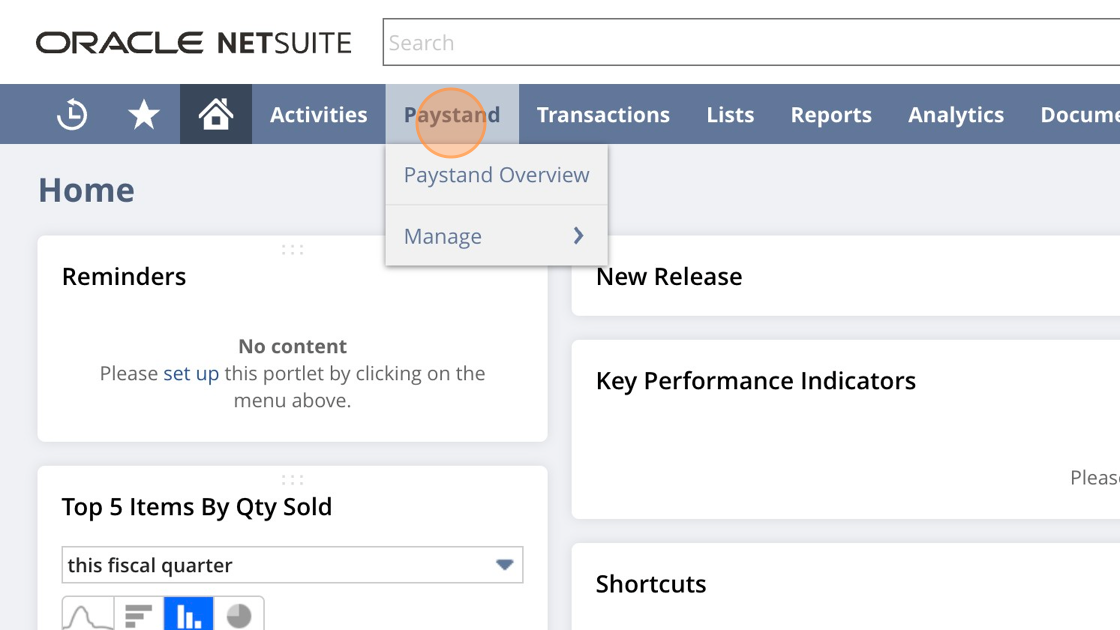
Task: Open the Transactions menu
Action: [604, 114]
